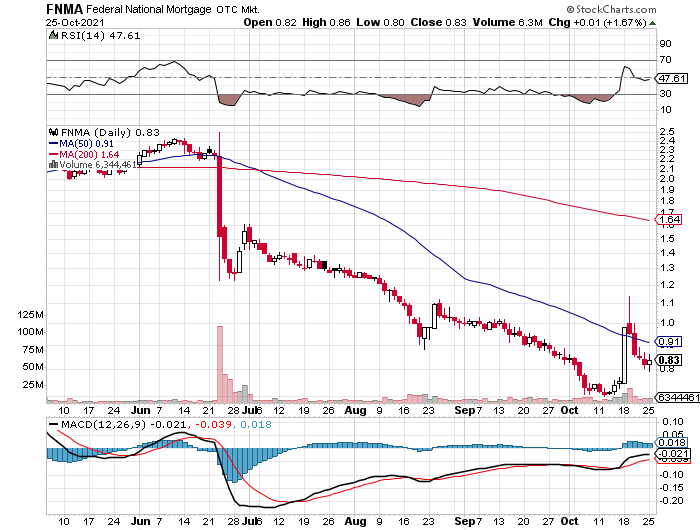The width and height of the screenshot is (700, 530).
Task: Click the 1.2 label on price axis
Action: click(x=667, y=285)
